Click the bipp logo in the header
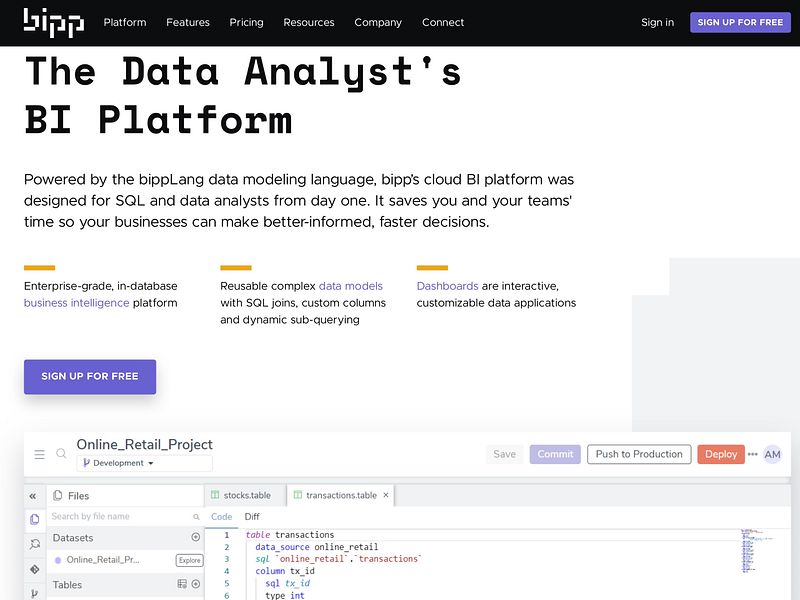 click(54, 22)
